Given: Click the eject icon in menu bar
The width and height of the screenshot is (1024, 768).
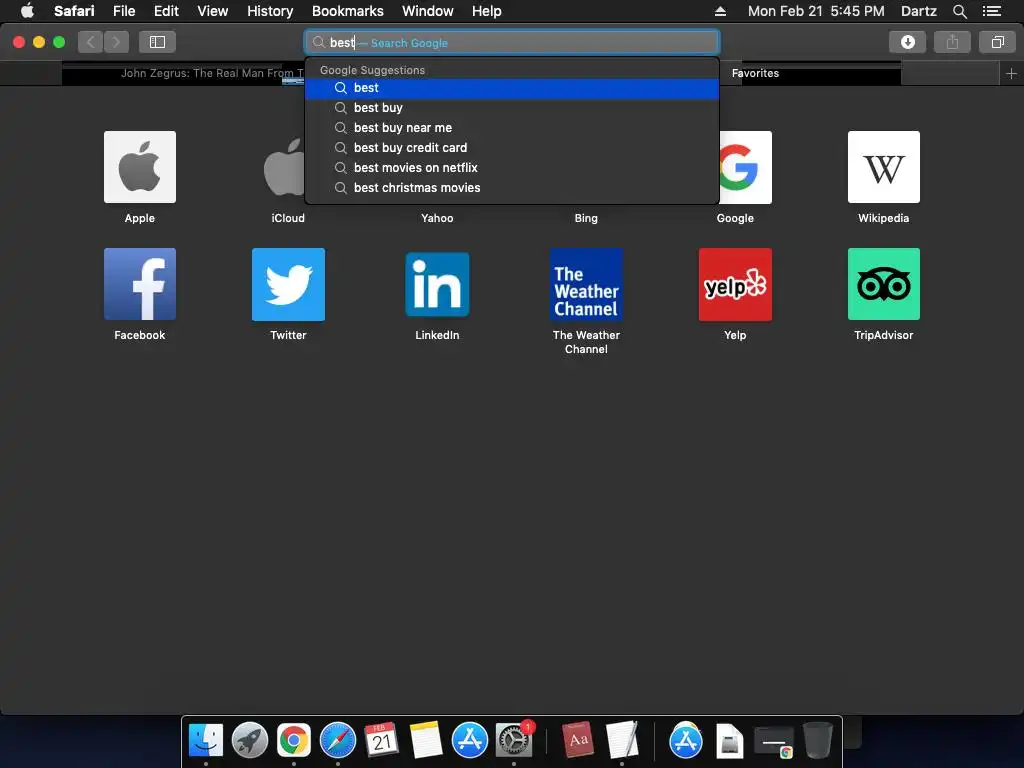Looking at the screenshot, I should coord(720,11).
